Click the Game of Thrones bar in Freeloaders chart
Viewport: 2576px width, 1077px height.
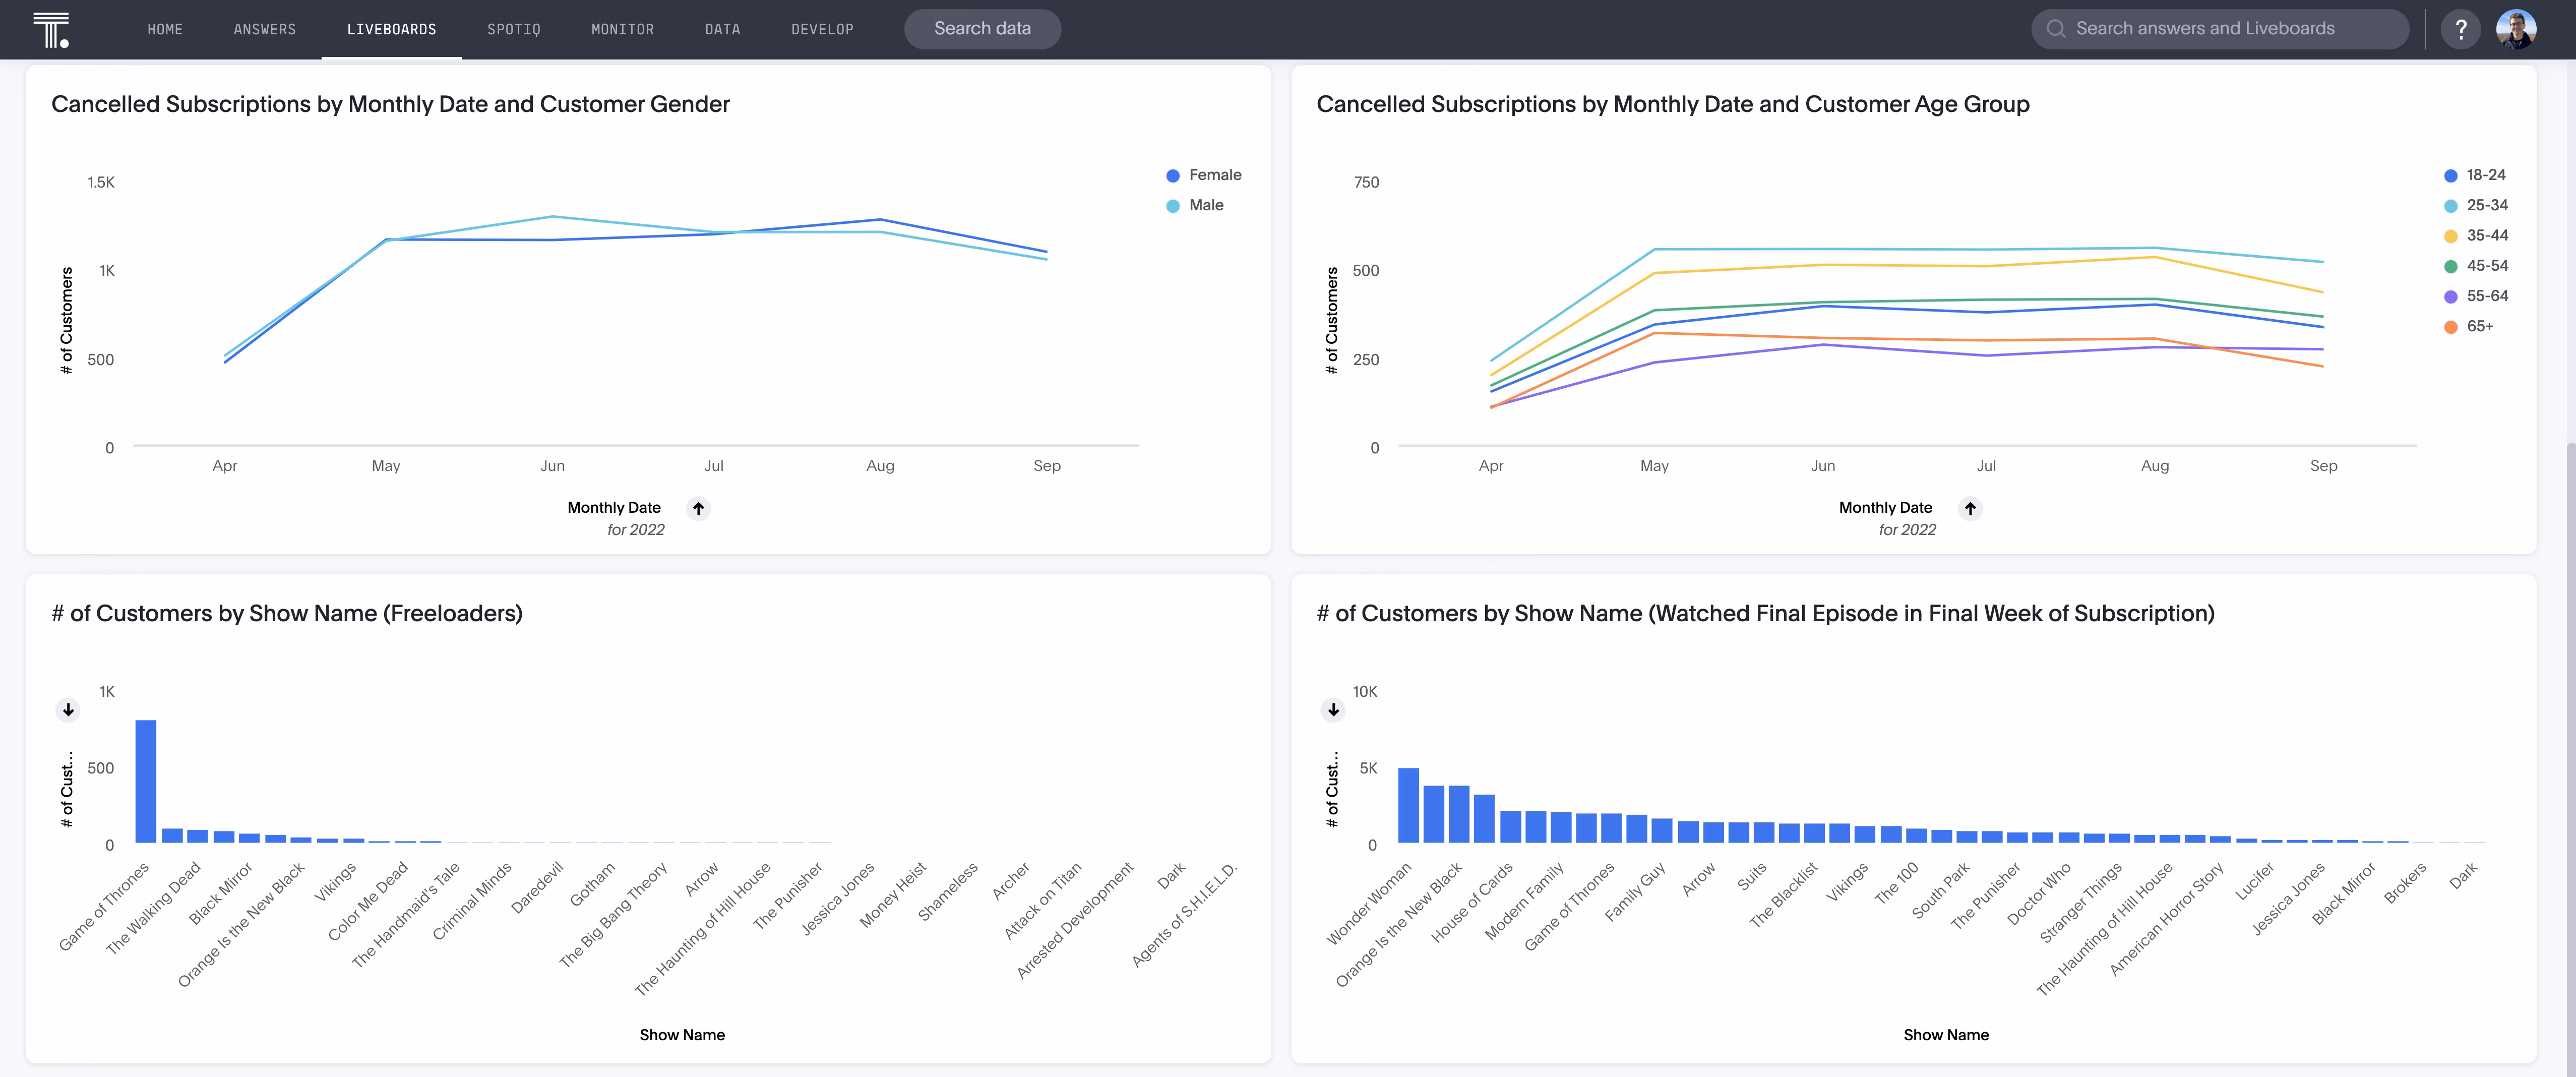pyautogui.click(x=146, y=781)
